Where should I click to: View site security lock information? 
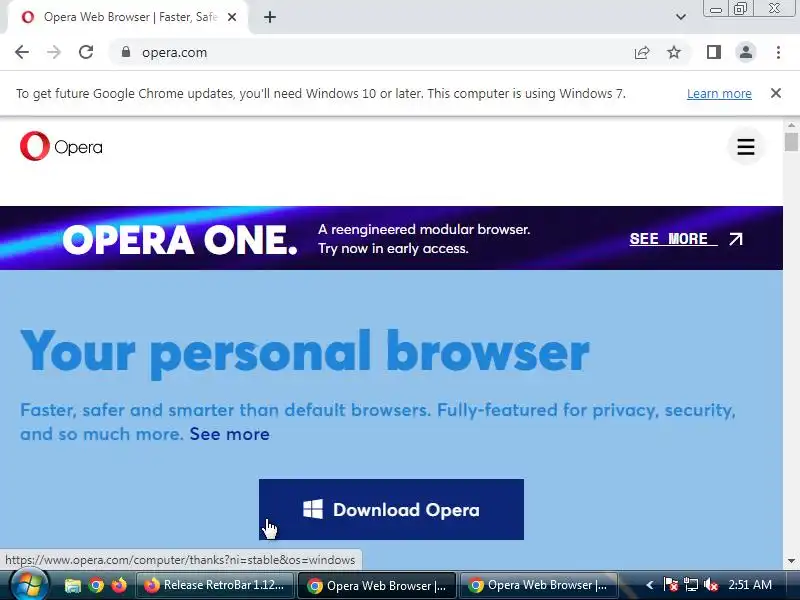coord(126,52)
